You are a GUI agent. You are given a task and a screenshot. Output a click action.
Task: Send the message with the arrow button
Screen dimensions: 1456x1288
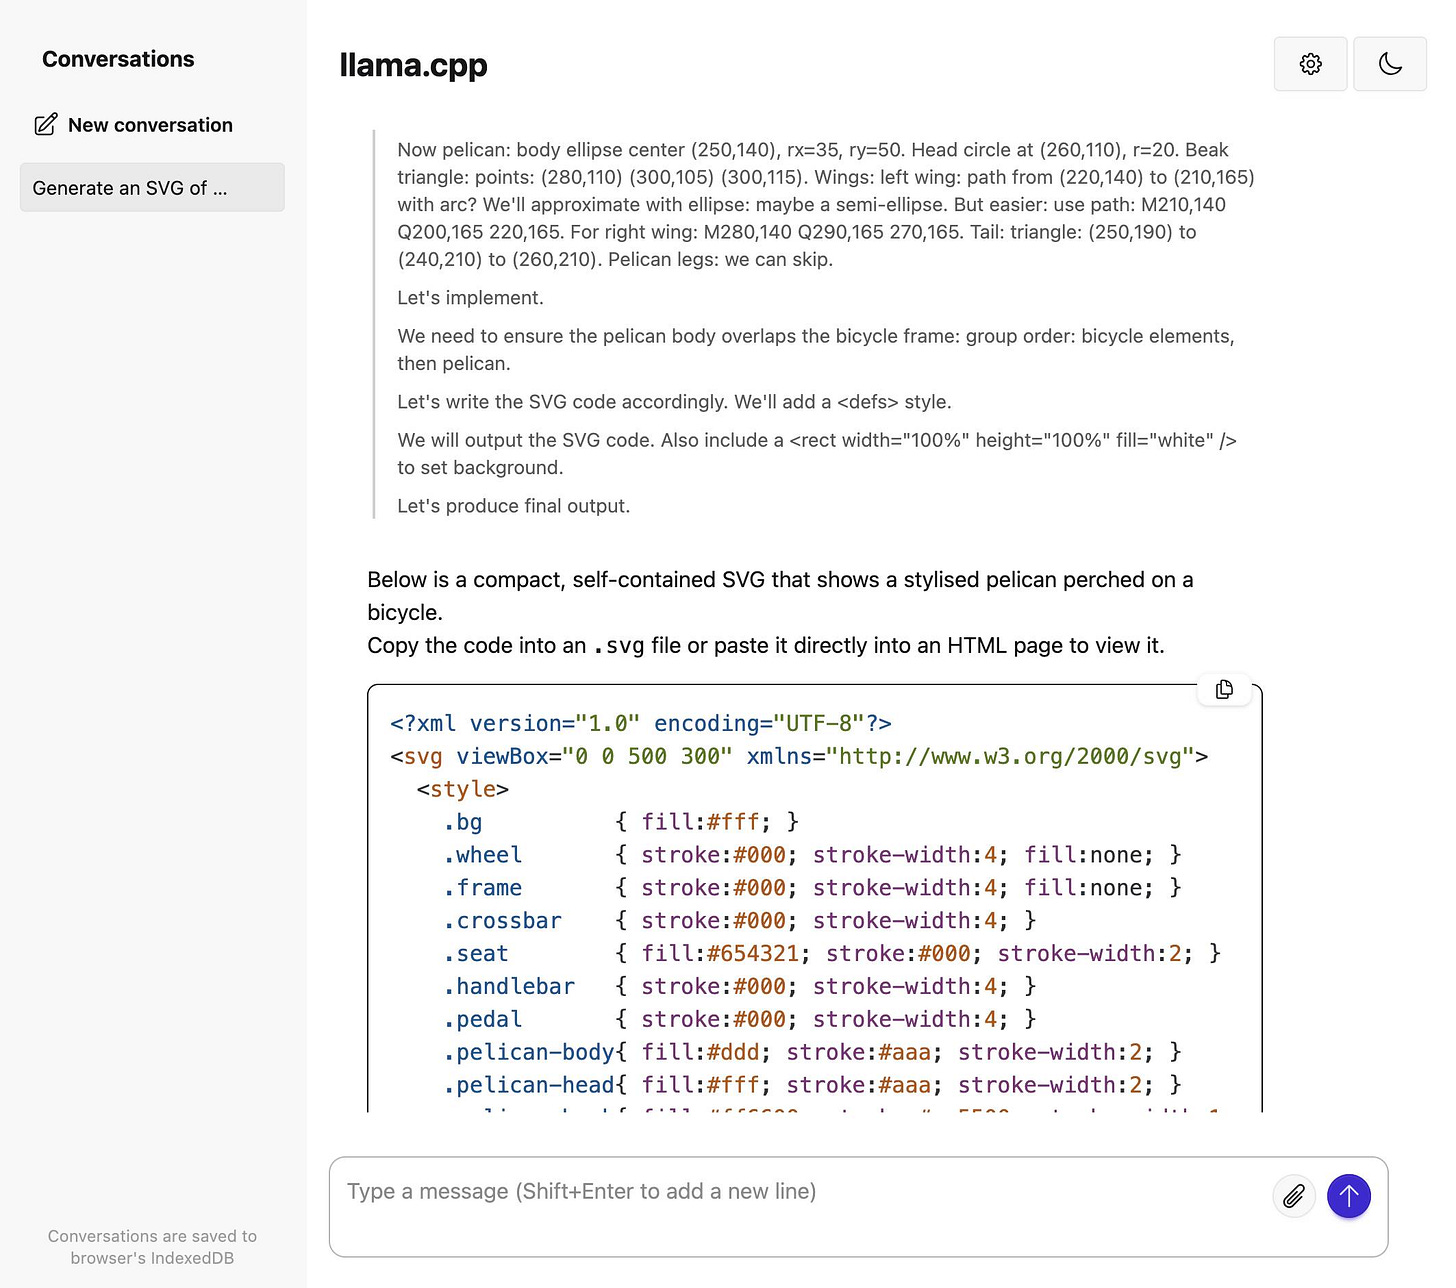(1348, 1196)
